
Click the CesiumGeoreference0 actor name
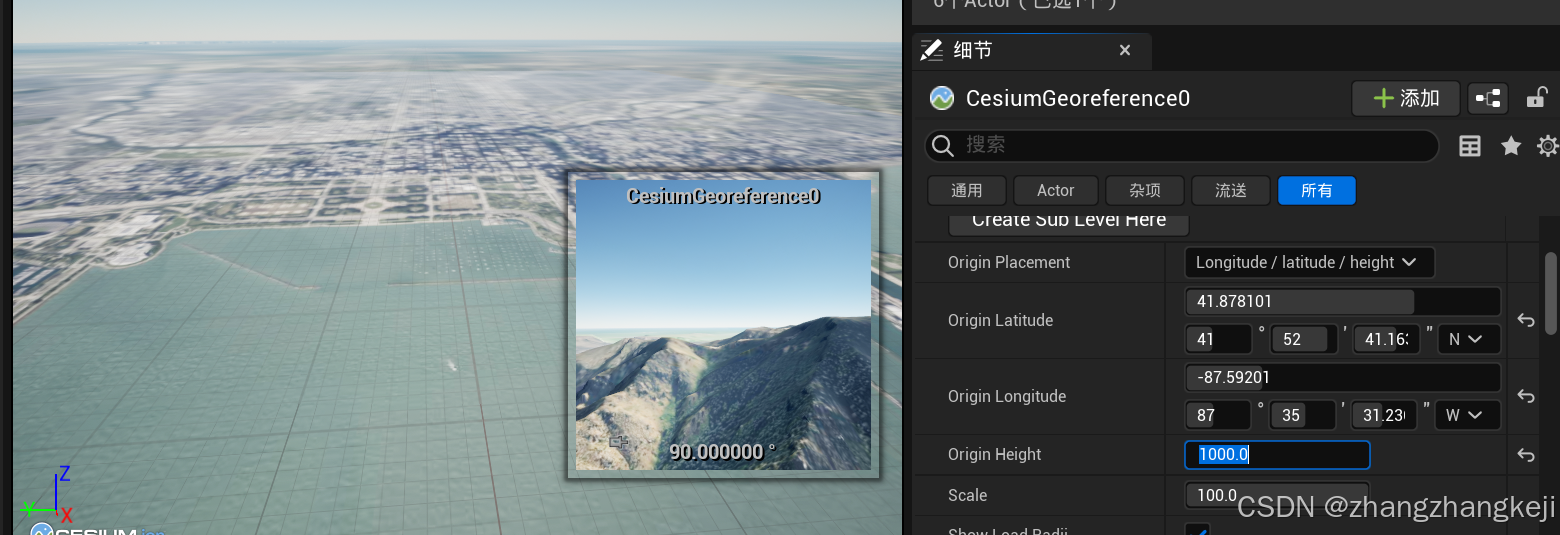click(x=1078, y=98)
